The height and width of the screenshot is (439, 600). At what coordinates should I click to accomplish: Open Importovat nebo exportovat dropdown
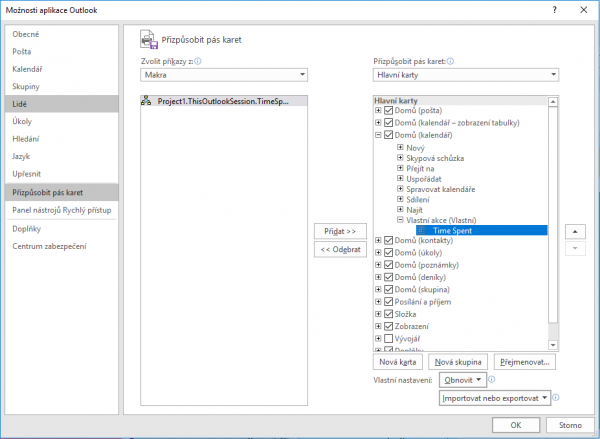(495, 398)
